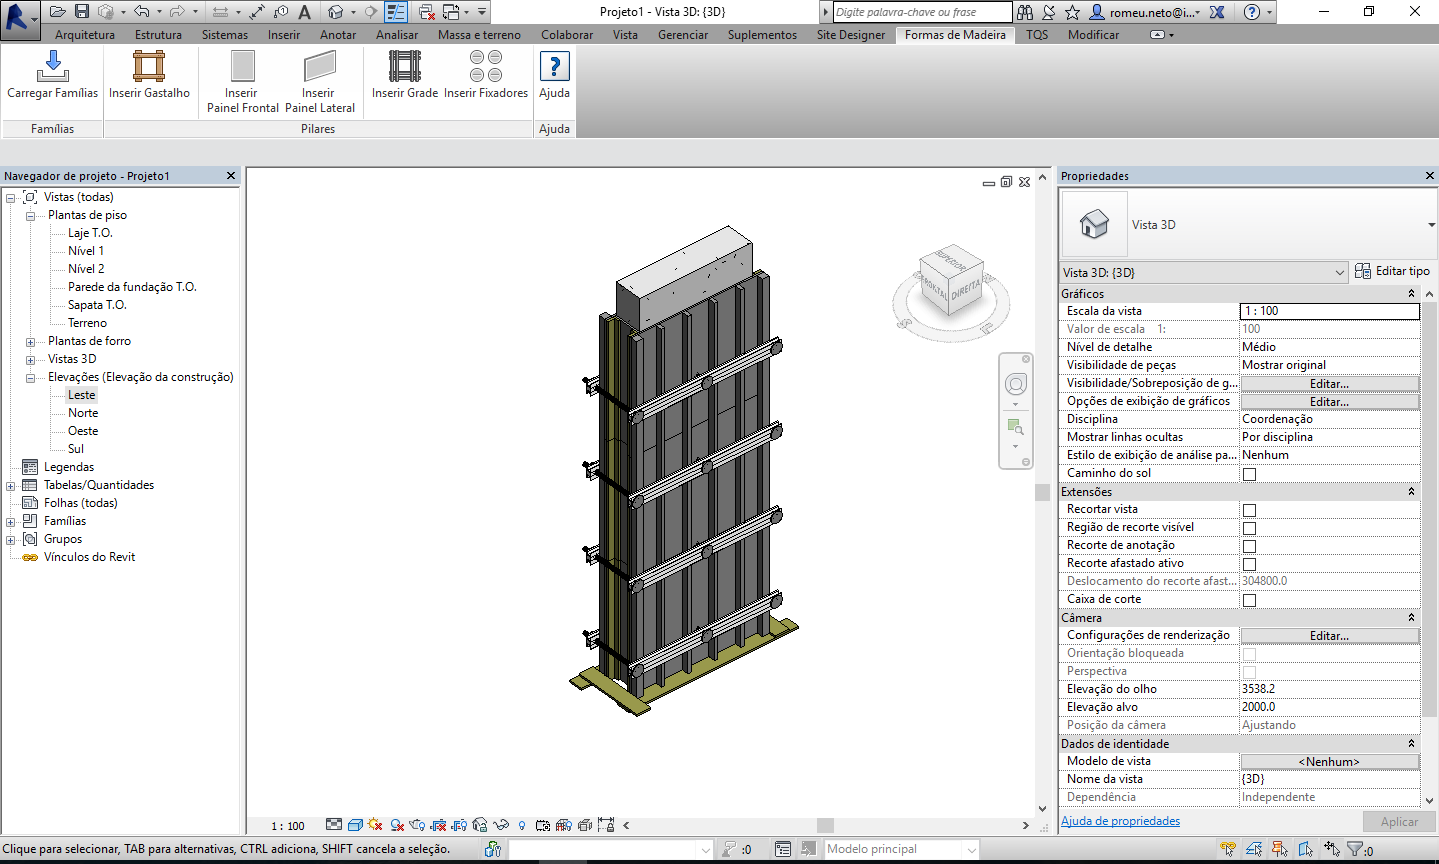Check Recorte de anotação option

tap(1248, 545)
